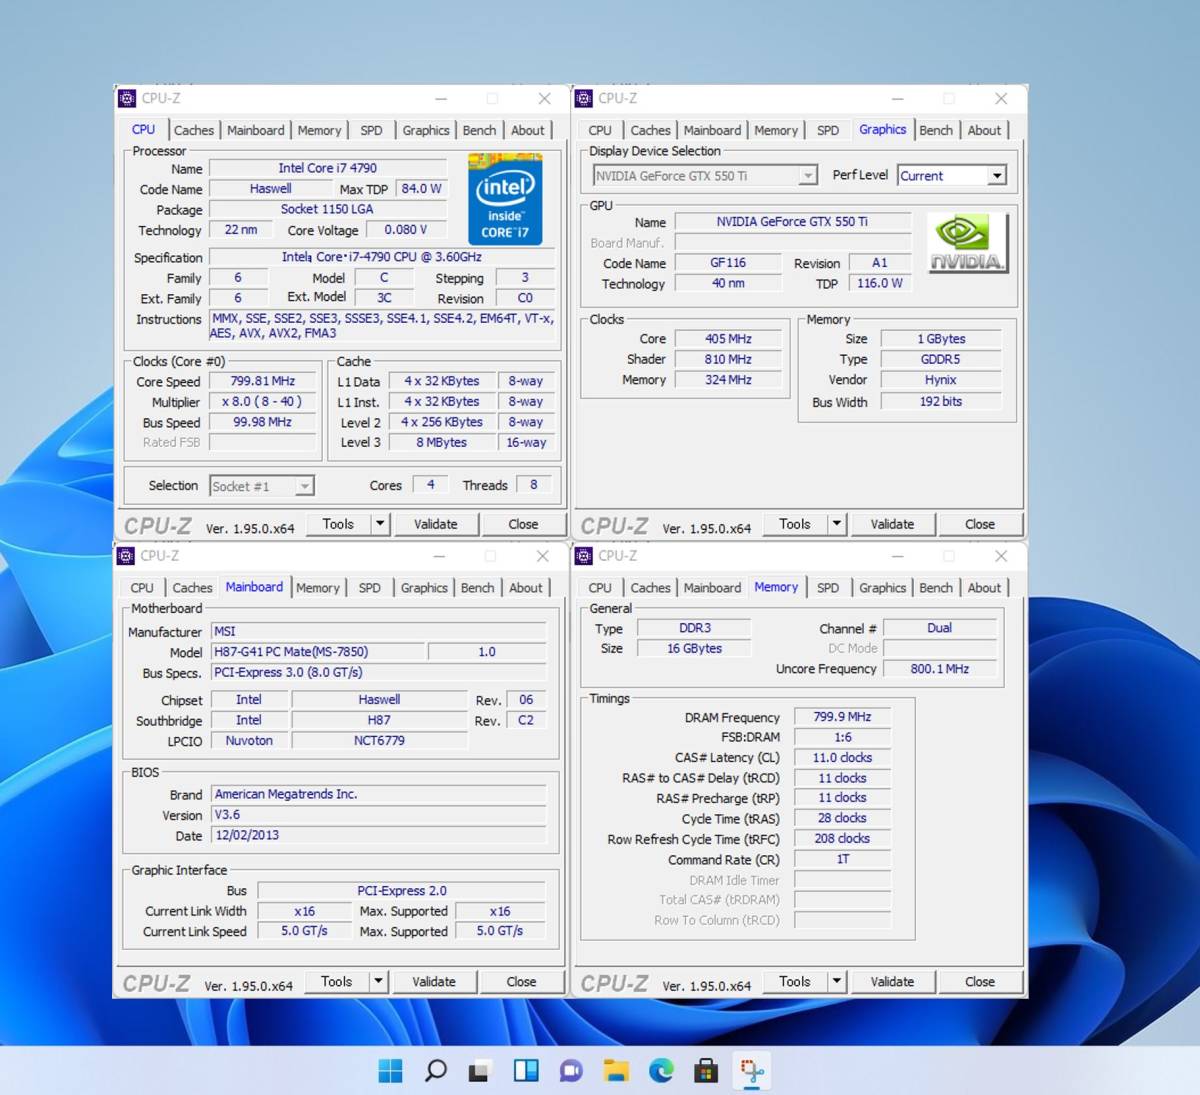Expand Tools arrow in Memory window
Image resolution: width=1200 pixels, height=1095 pixels.
coord(836,982)
